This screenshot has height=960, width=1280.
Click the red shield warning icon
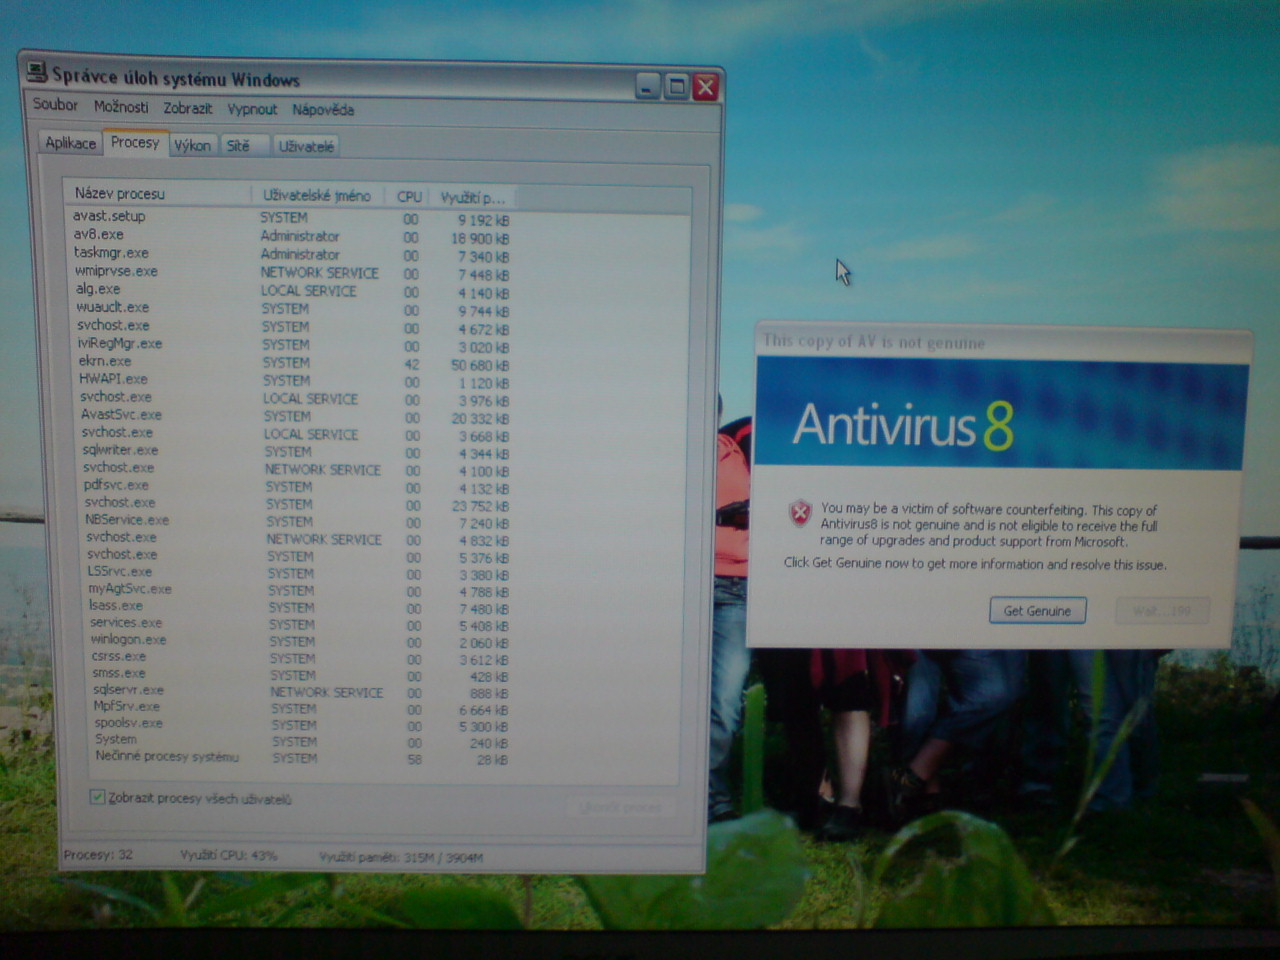800,514
